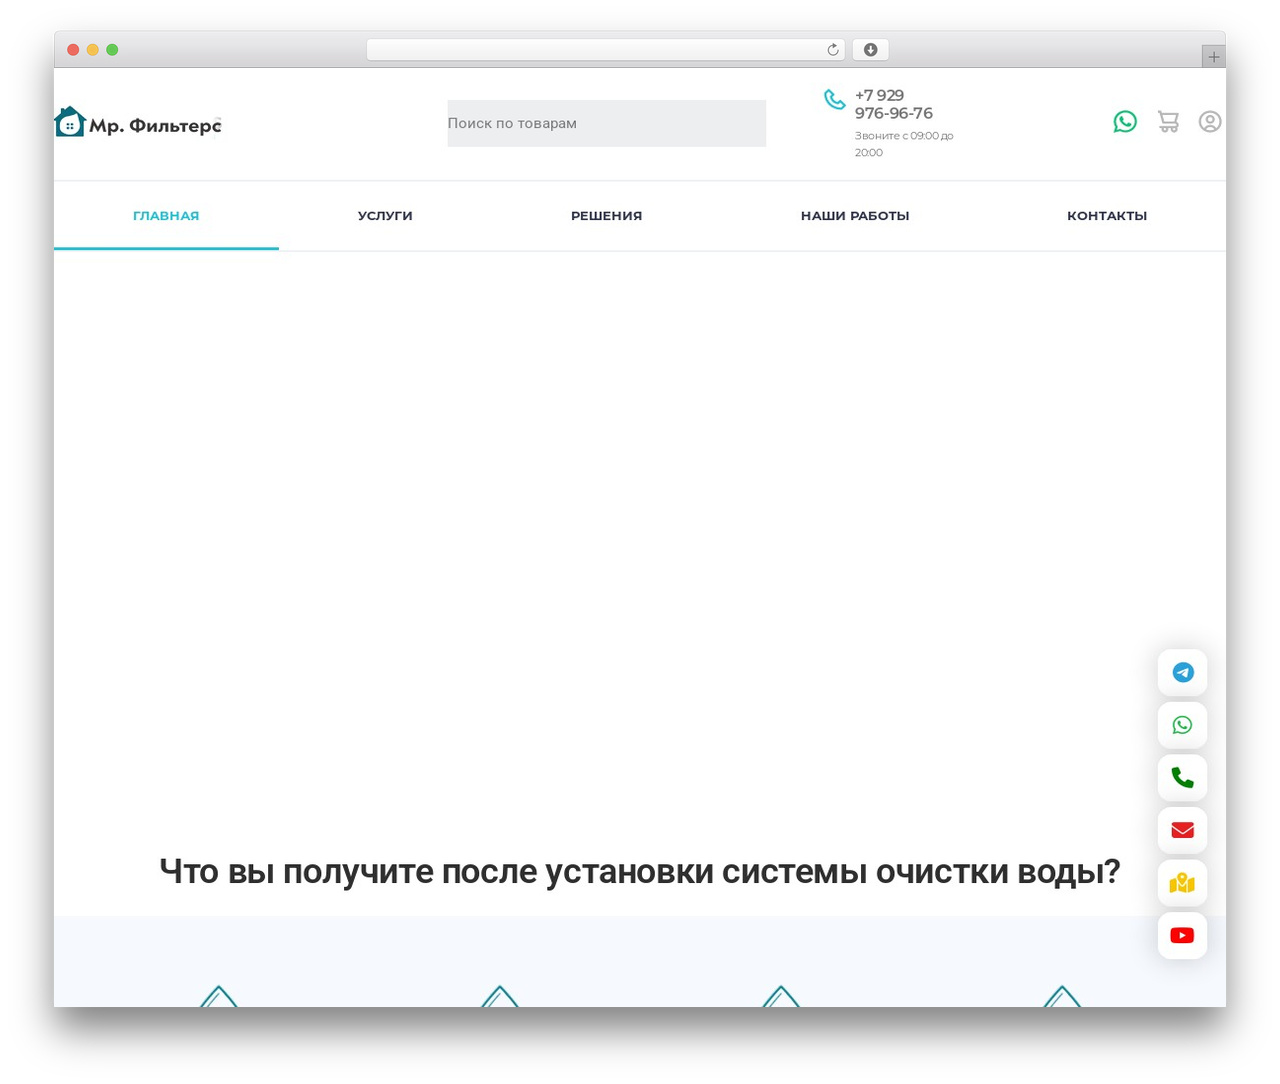Call the phone number +7 929 976-96-76
Screen dimensions: 1280x1084
click(x=894, y=105)
